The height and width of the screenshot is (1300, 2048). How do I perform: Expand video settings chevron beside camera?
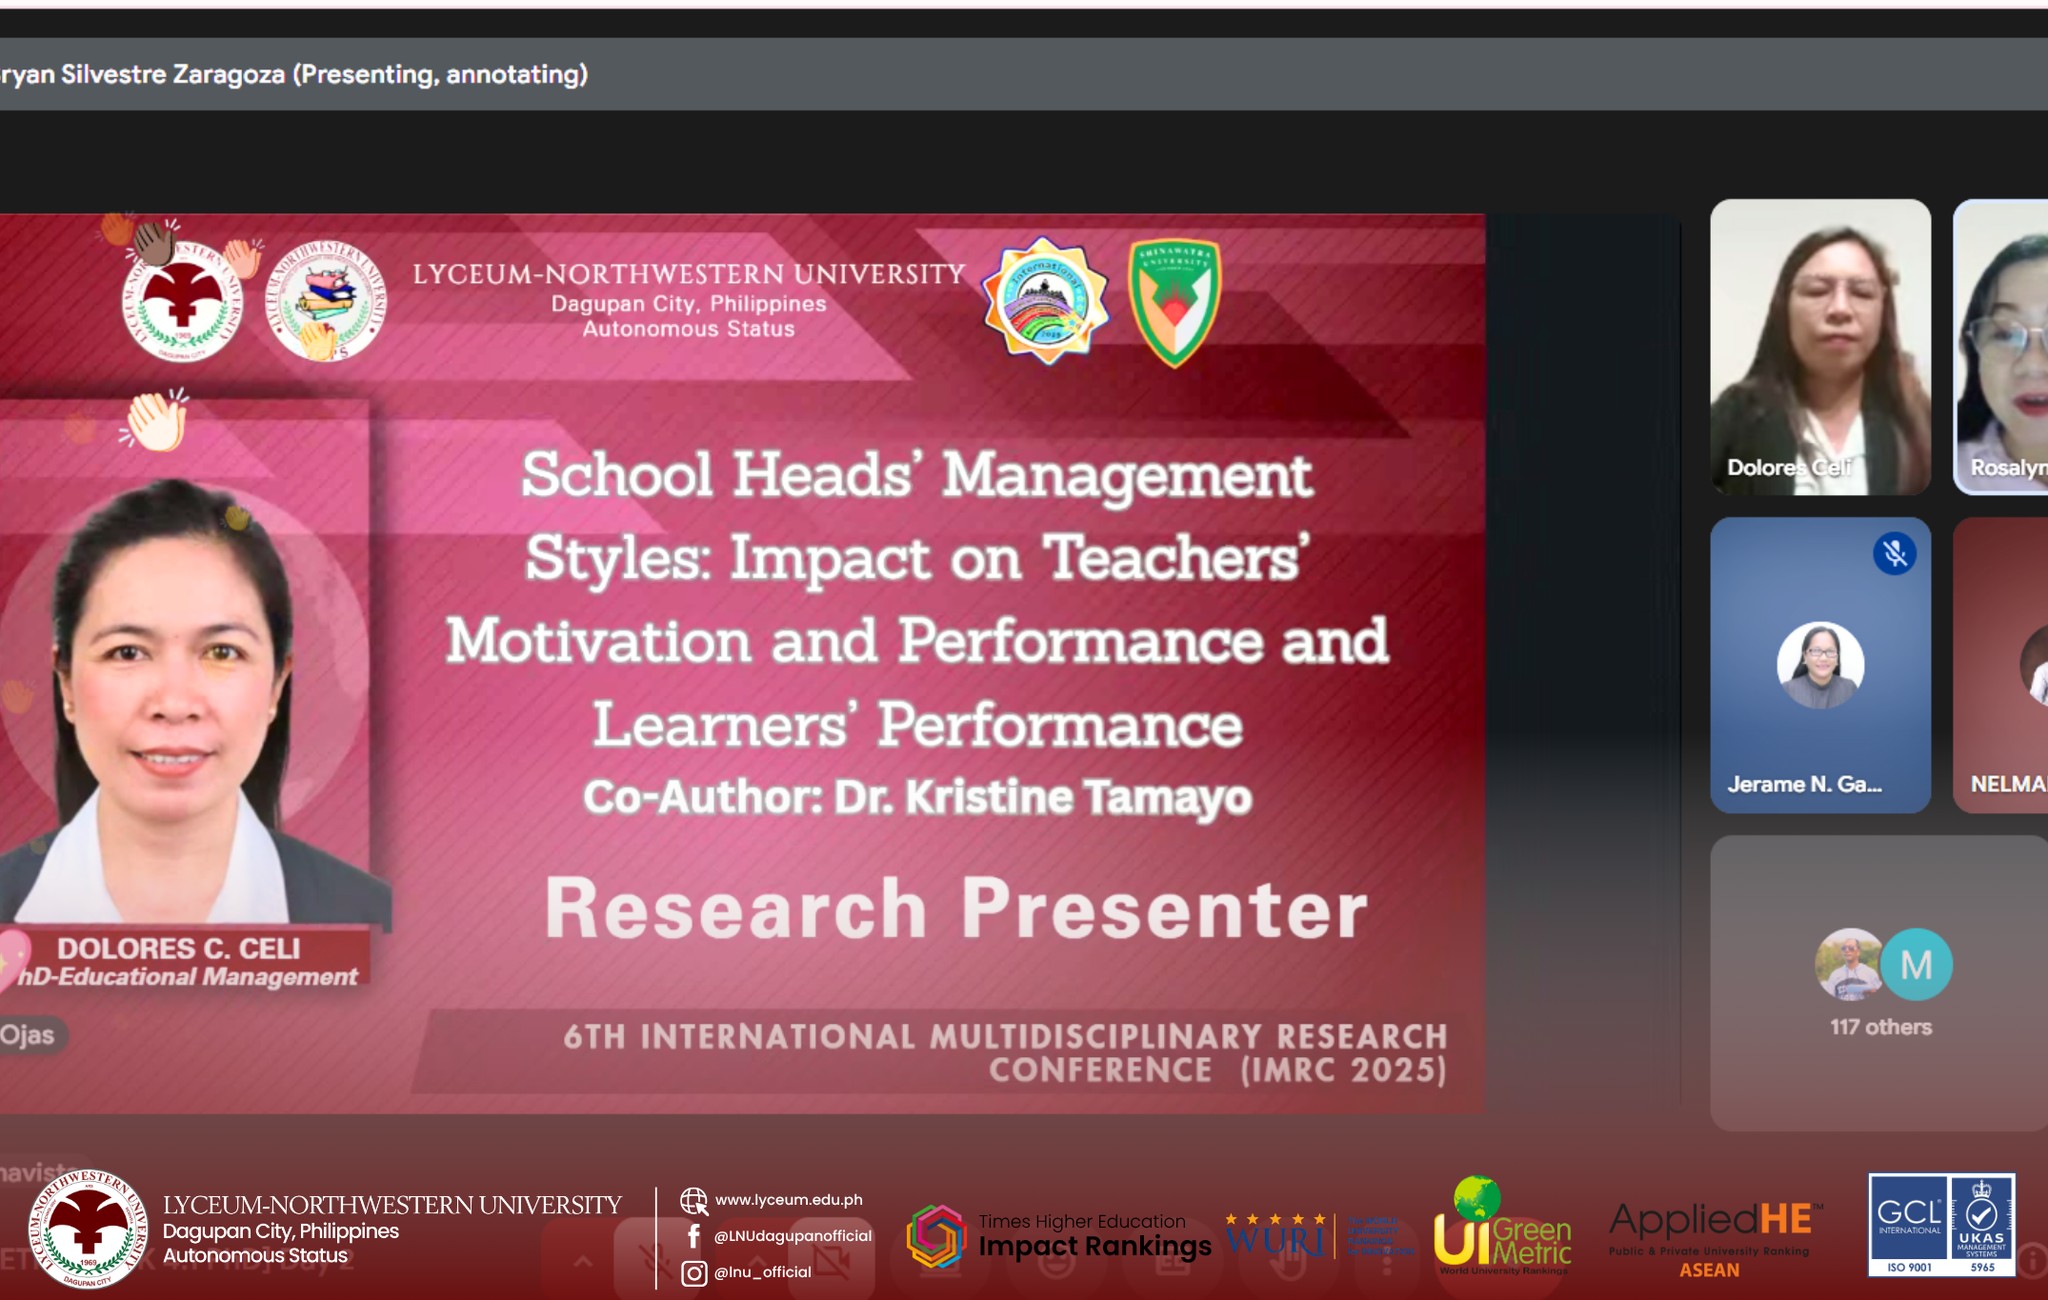[759, 1261]
